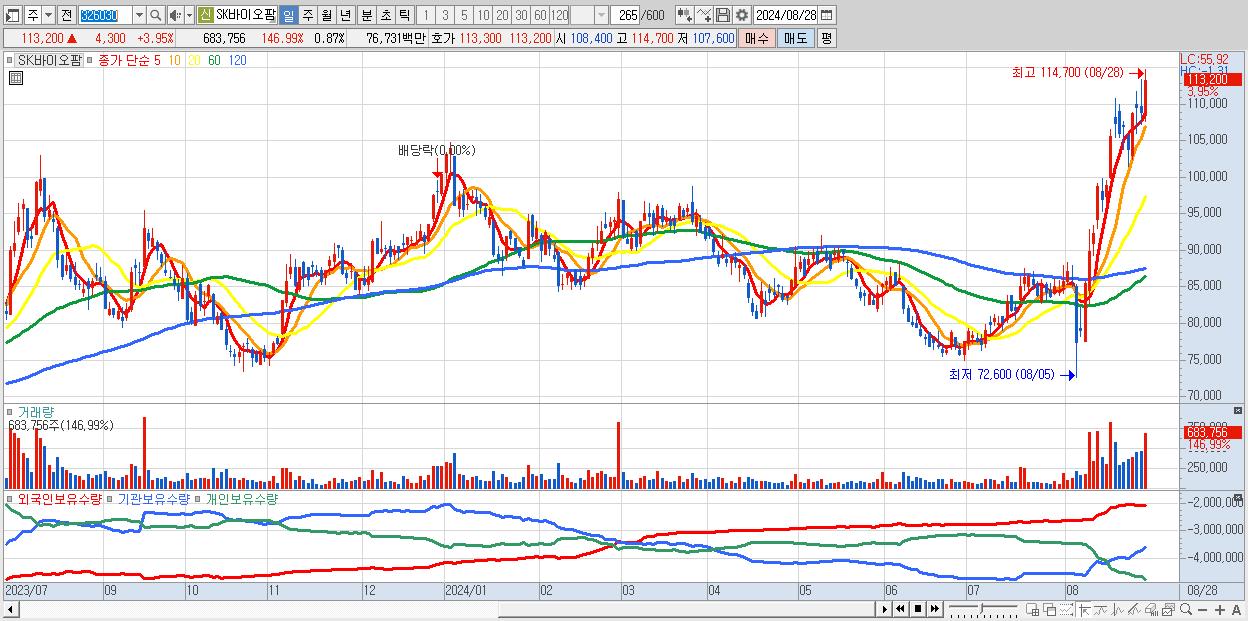Open the 주 type dropdown at top-left
This screenshot has height=621, width=1248.
point(48,15)
